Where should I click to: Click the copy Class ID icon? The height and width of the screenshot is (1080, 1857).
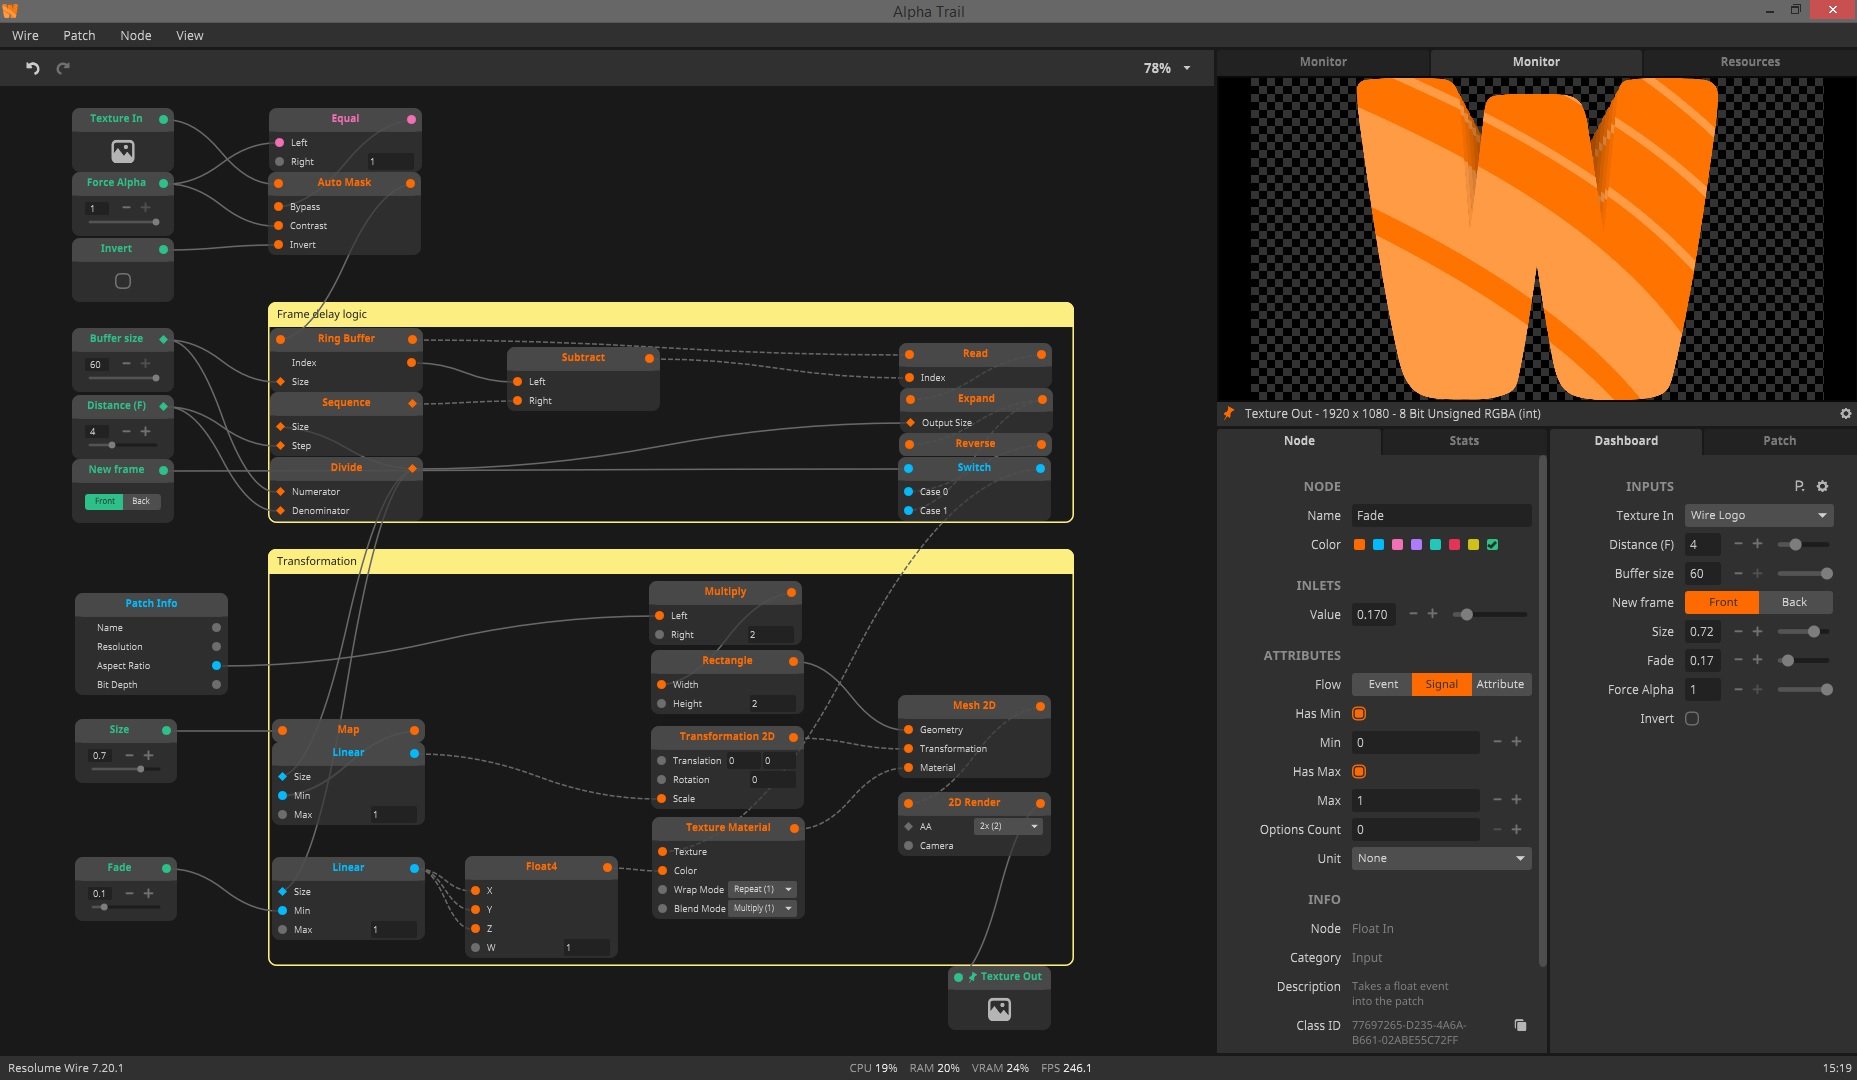(1520, 1025)
